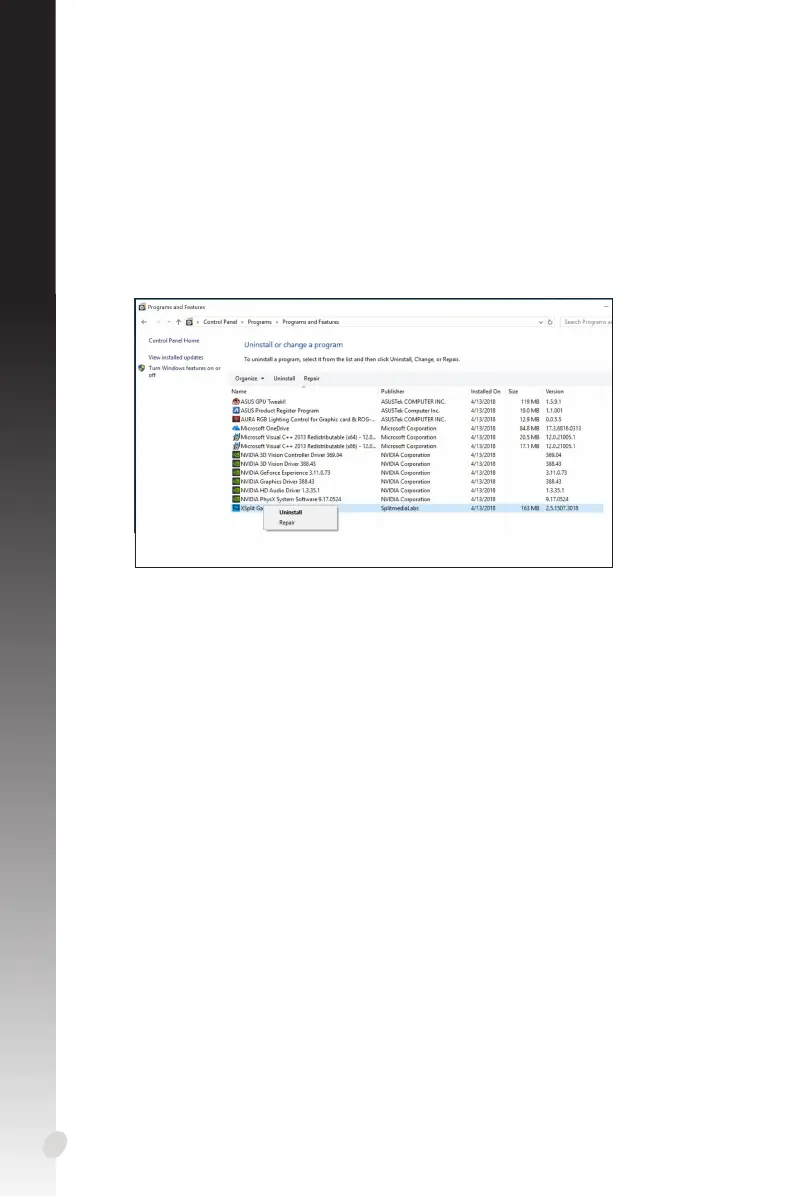The image size is (794, 1196).
Task: Sort by the Version column header
Action: (555, 391)
